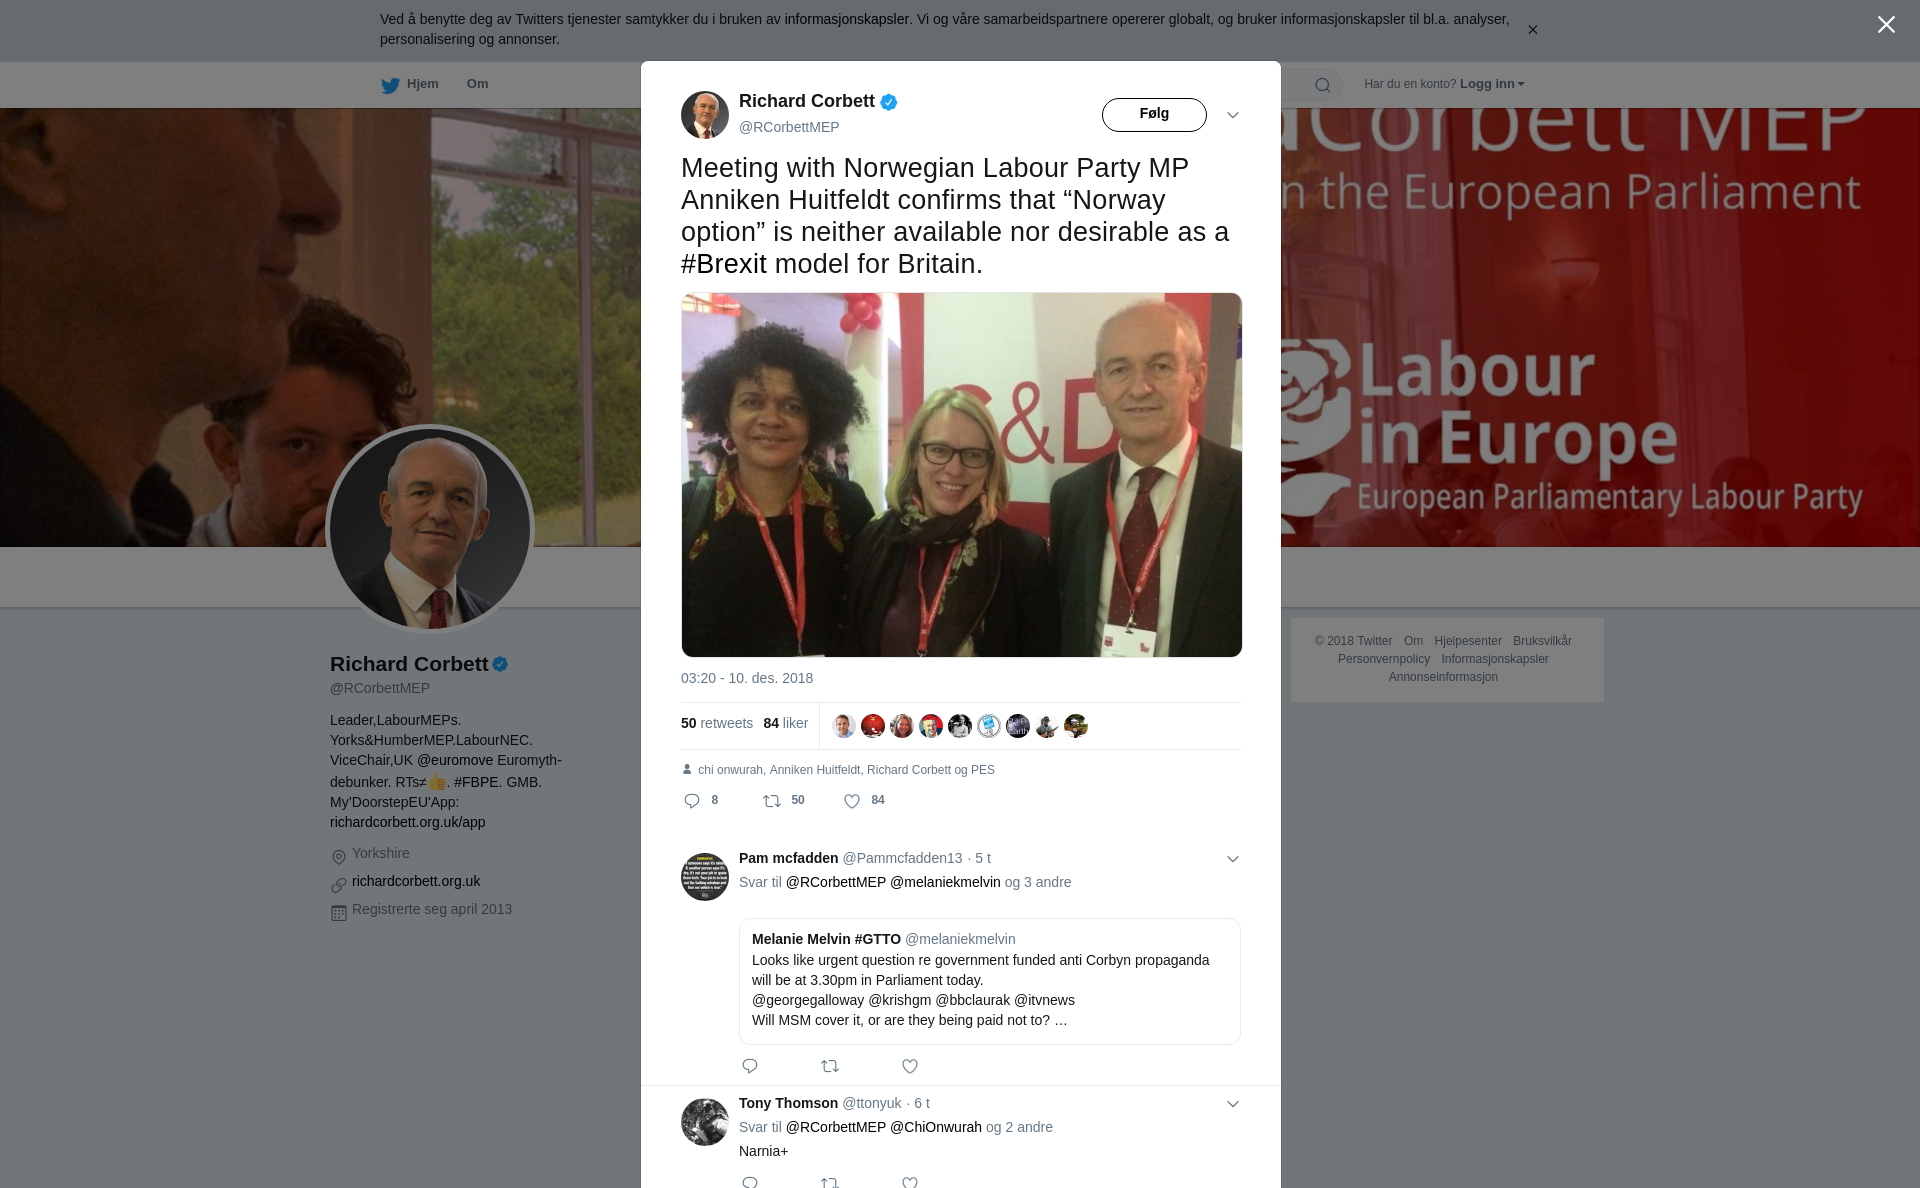Expand options for Pam mcfadden's reply
1920x1188 pixels.
(1233, 859)
